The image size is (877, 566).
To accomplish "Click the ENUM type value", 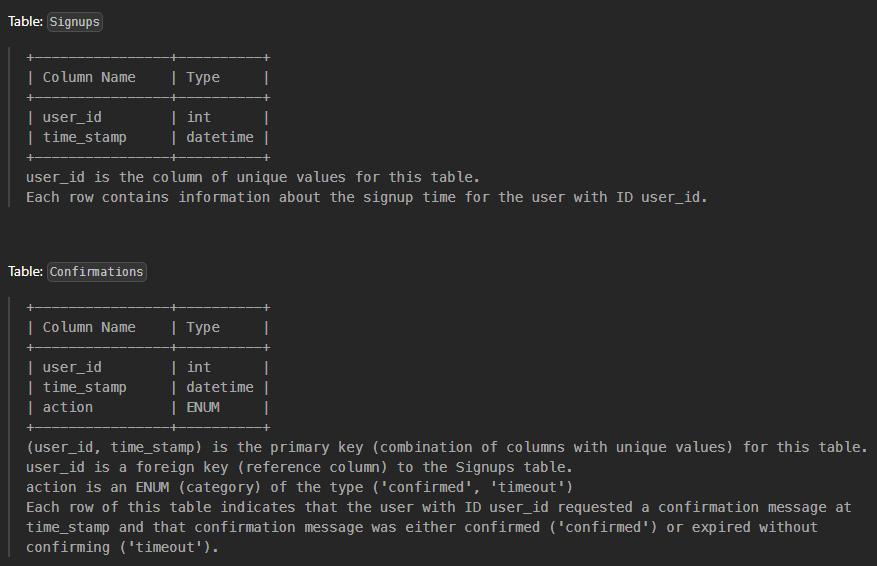I will 203,407.
